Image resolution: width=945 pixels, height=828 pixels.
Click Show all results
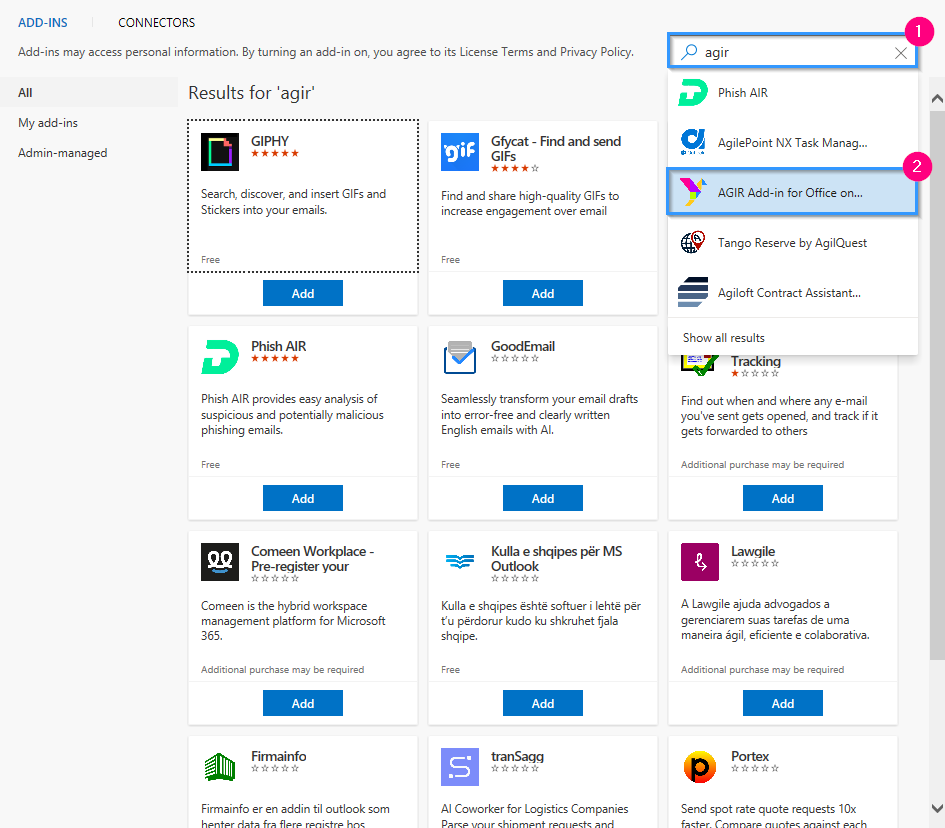point(723,337)
